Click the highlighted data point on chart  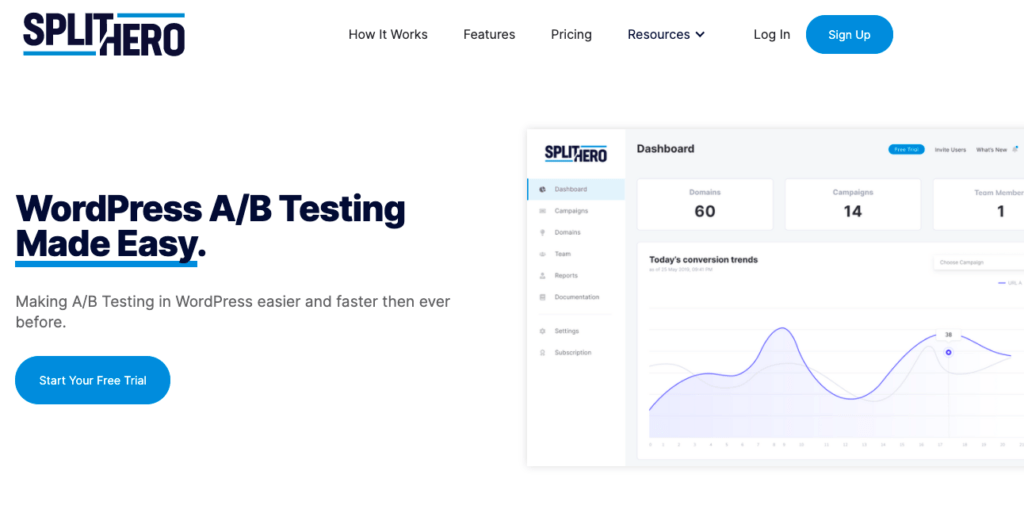tap(948, 352)
